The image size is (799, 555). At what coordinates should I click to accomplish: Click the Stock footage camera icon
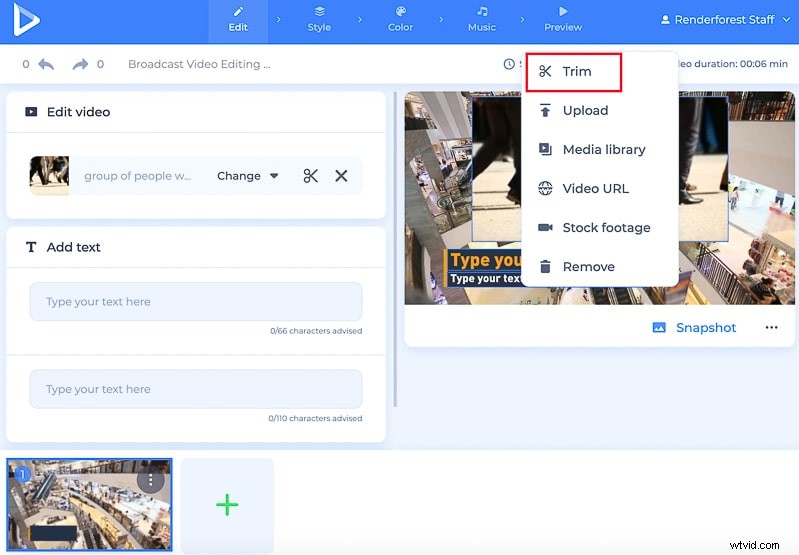tap(545, 227)
